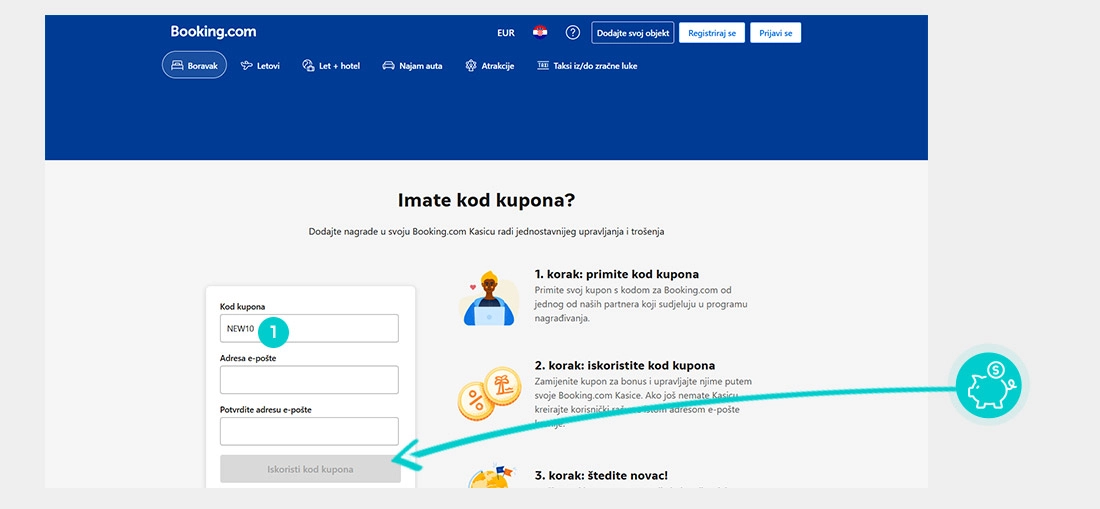Click the Registriraj se button
Screen dimensions: 1100x509
(712, 33)
